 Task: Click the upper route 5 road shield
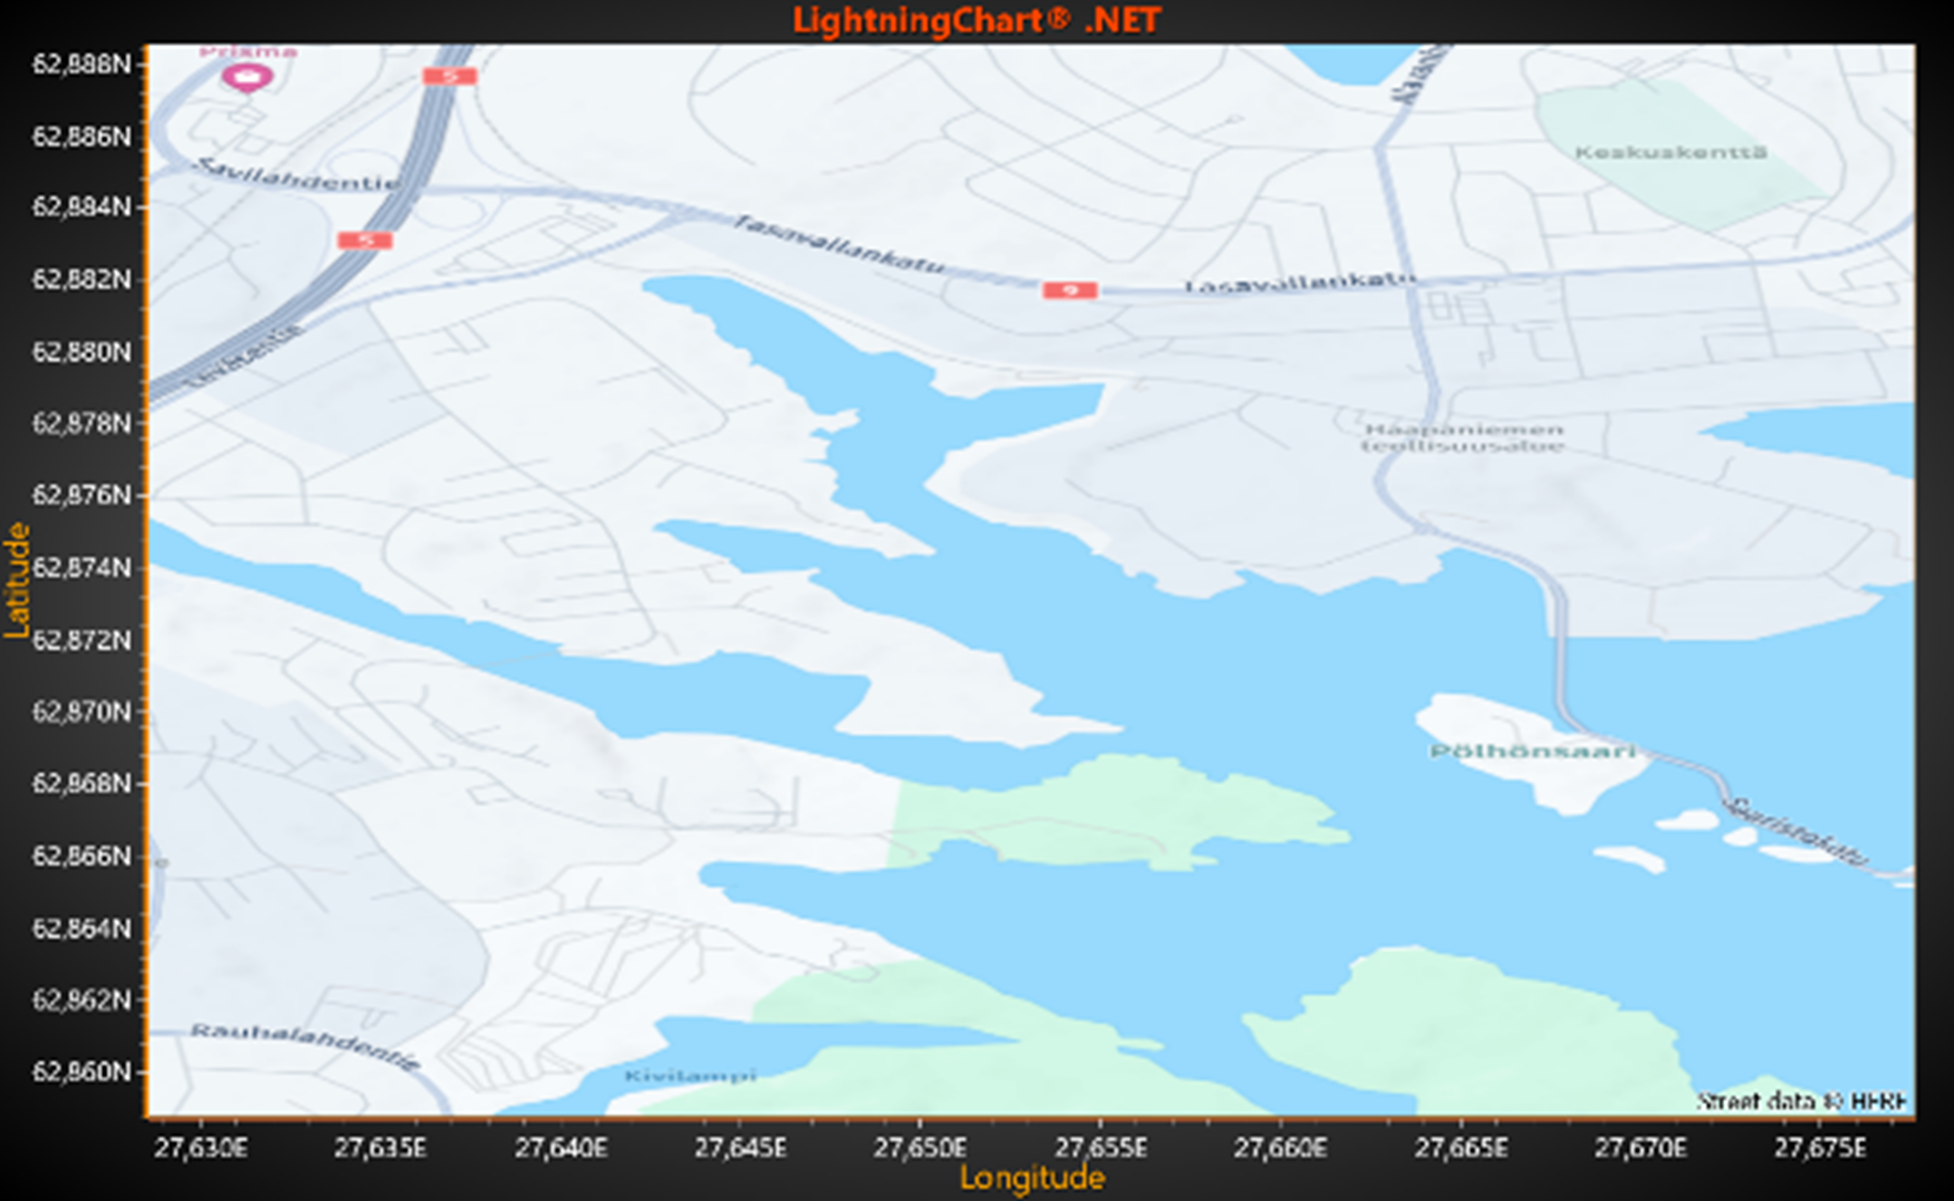click(x=449, y=76)
